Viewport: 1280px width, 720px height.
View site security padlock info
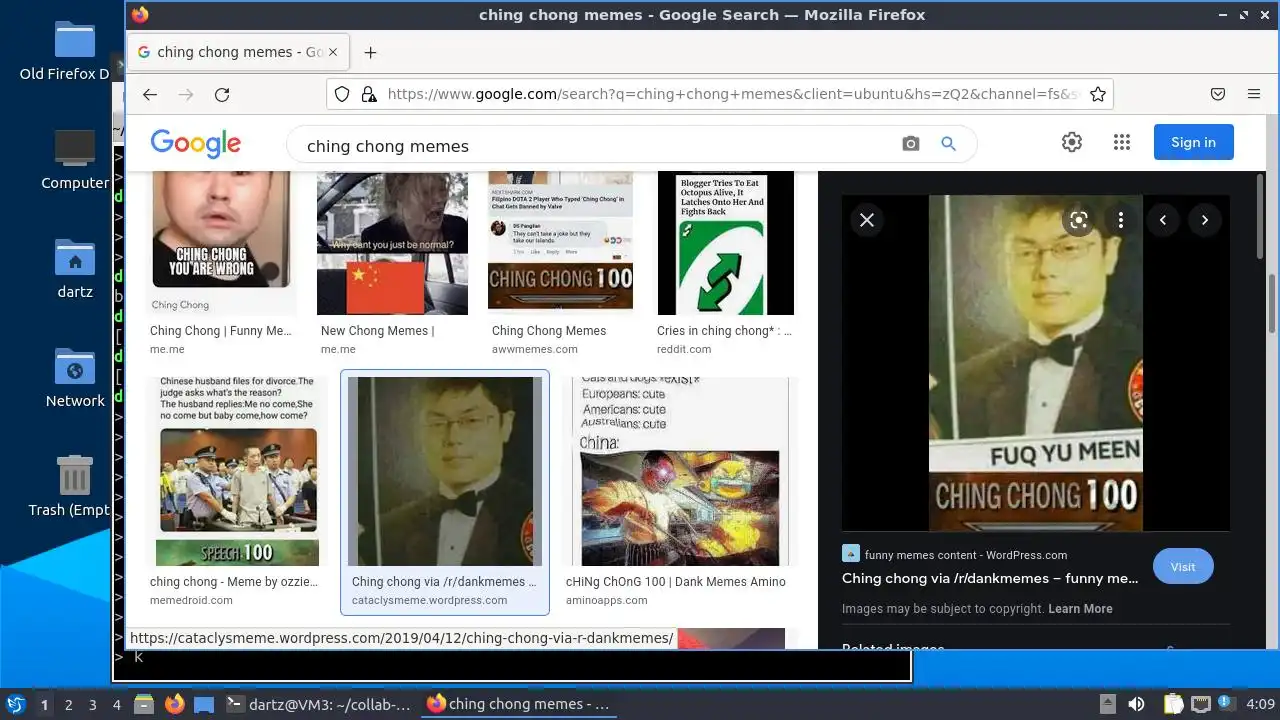(x=368, y=94)
